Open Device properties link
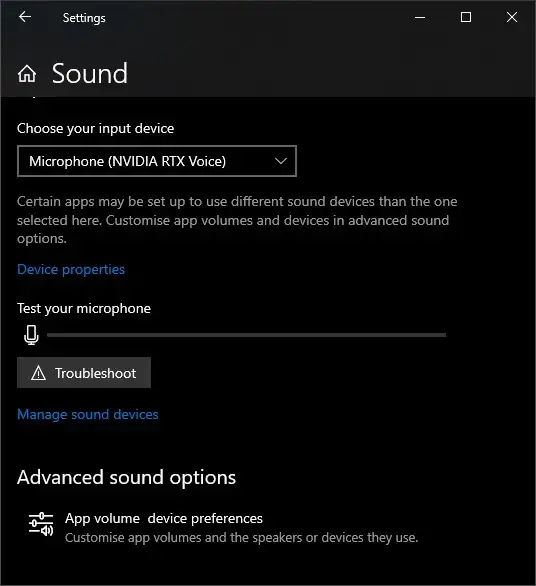Screen dimensions: 536x586 click(71, 269)
